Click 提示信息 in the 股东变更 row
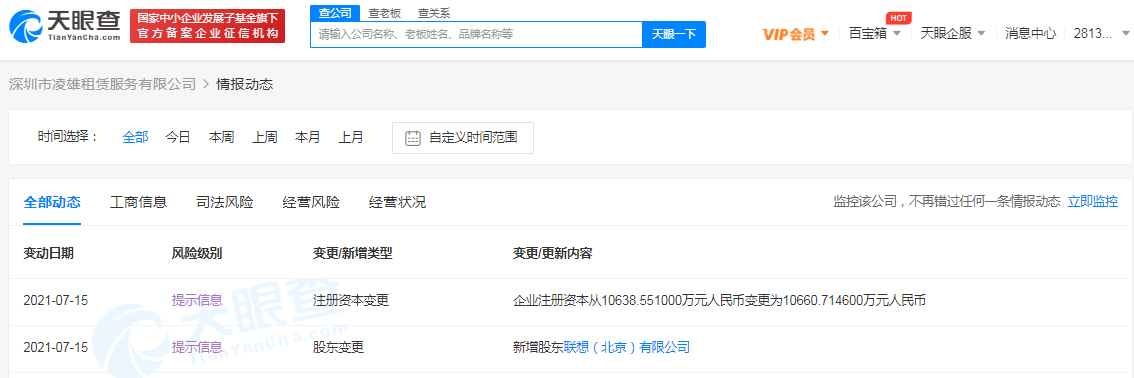 click(x=197, y=348)
